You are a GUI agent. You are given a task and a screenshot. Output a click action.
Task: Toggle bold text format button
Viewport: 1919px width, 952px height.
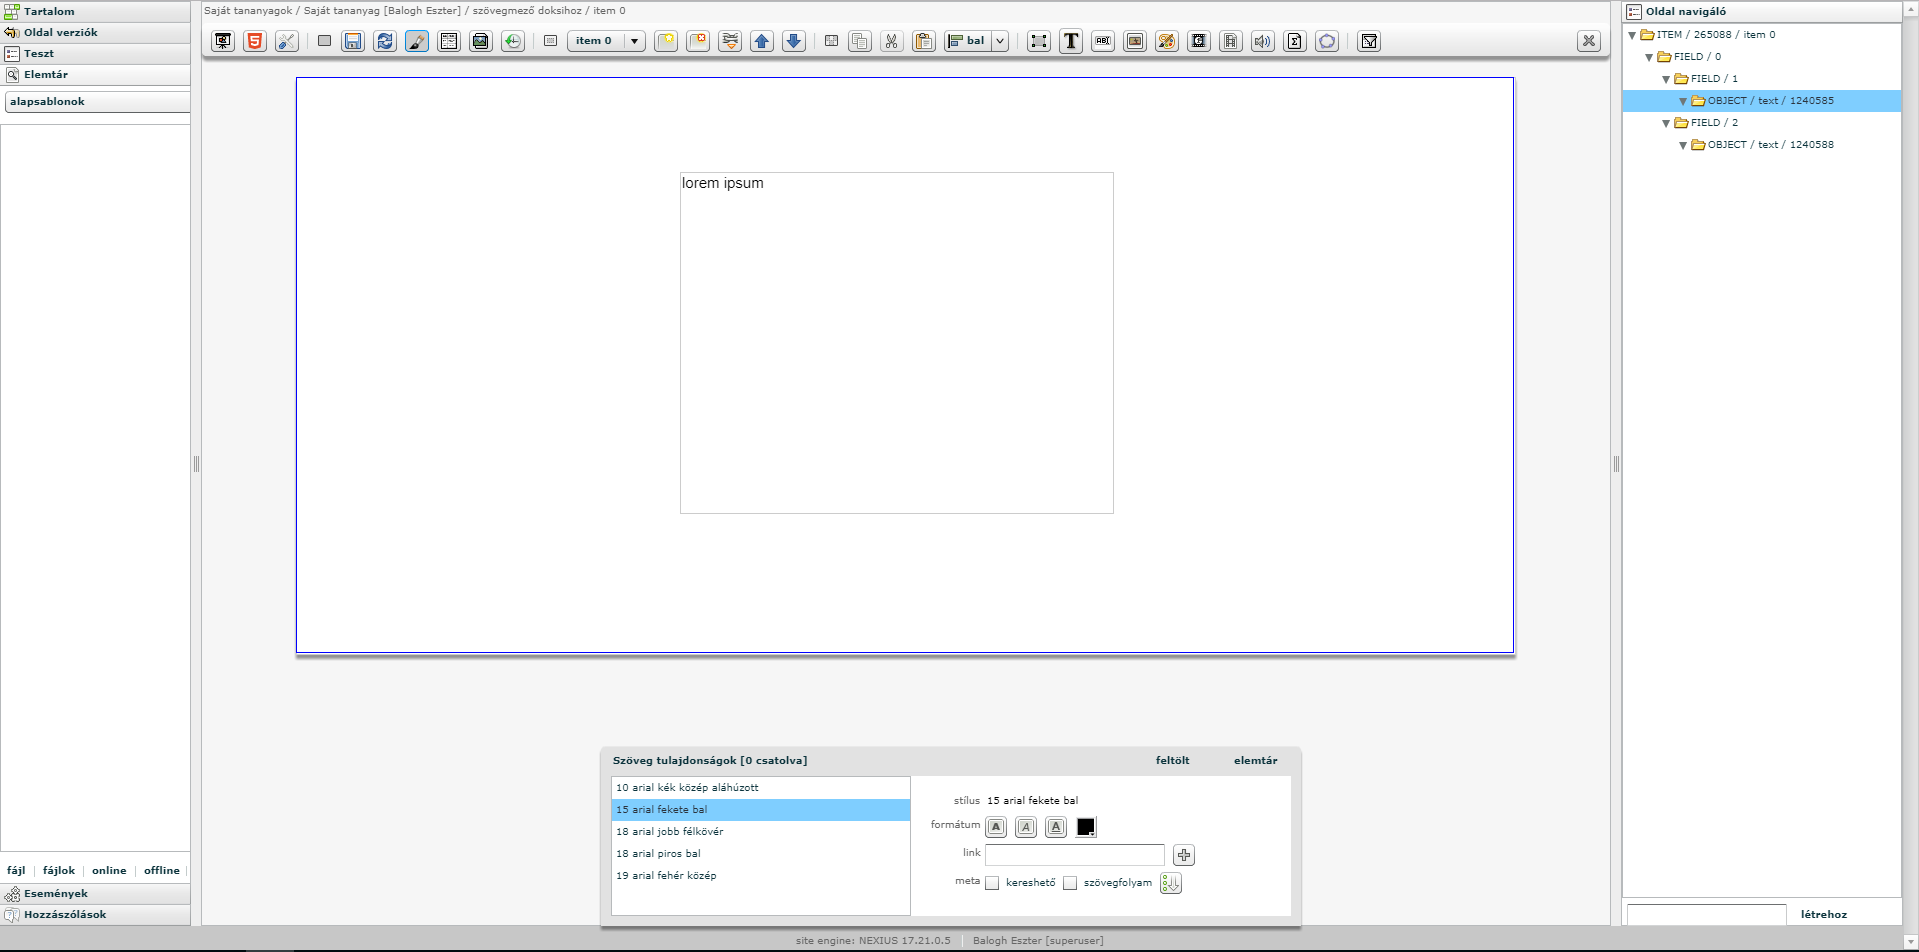pos(996,827)
